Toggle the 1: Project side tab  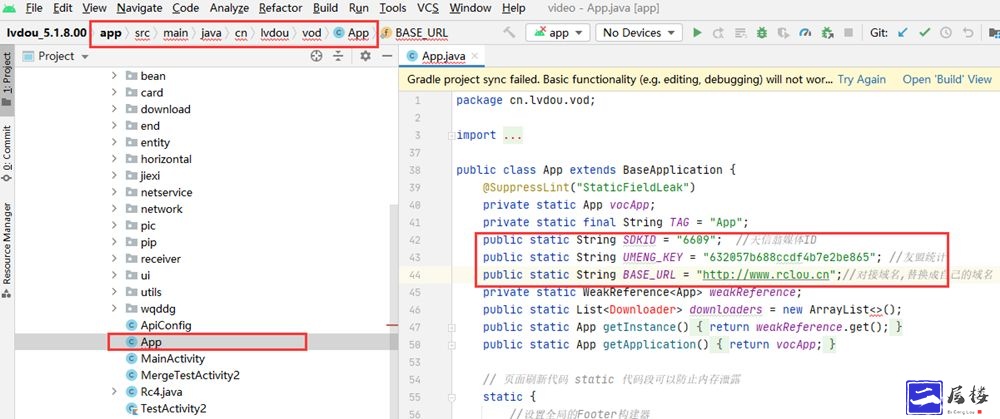point(7,78)
